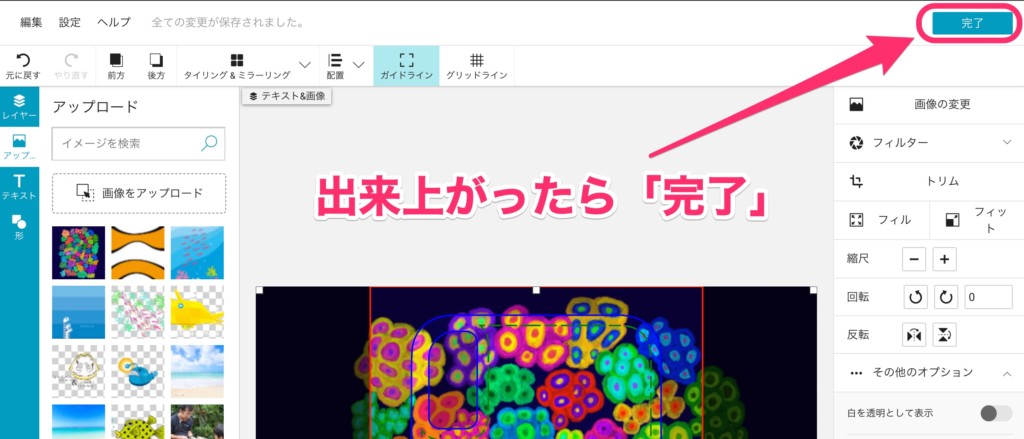This screenshot has height=439, width=1024.
Task: Flip image horizontally using the mirror icon
Action: (915, 334)
